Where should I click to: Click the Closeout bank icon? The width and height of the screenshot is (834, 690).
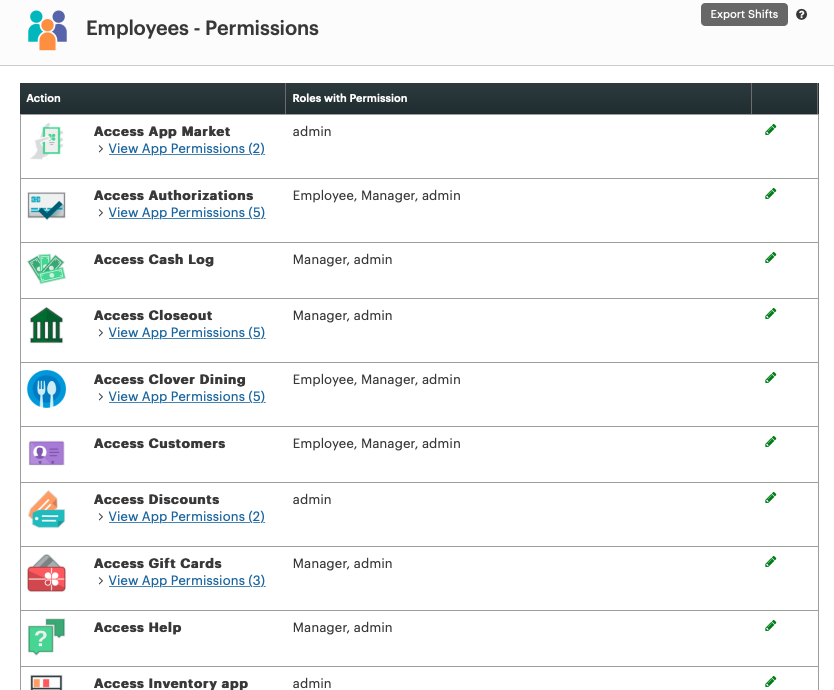[x=46, y=322]
